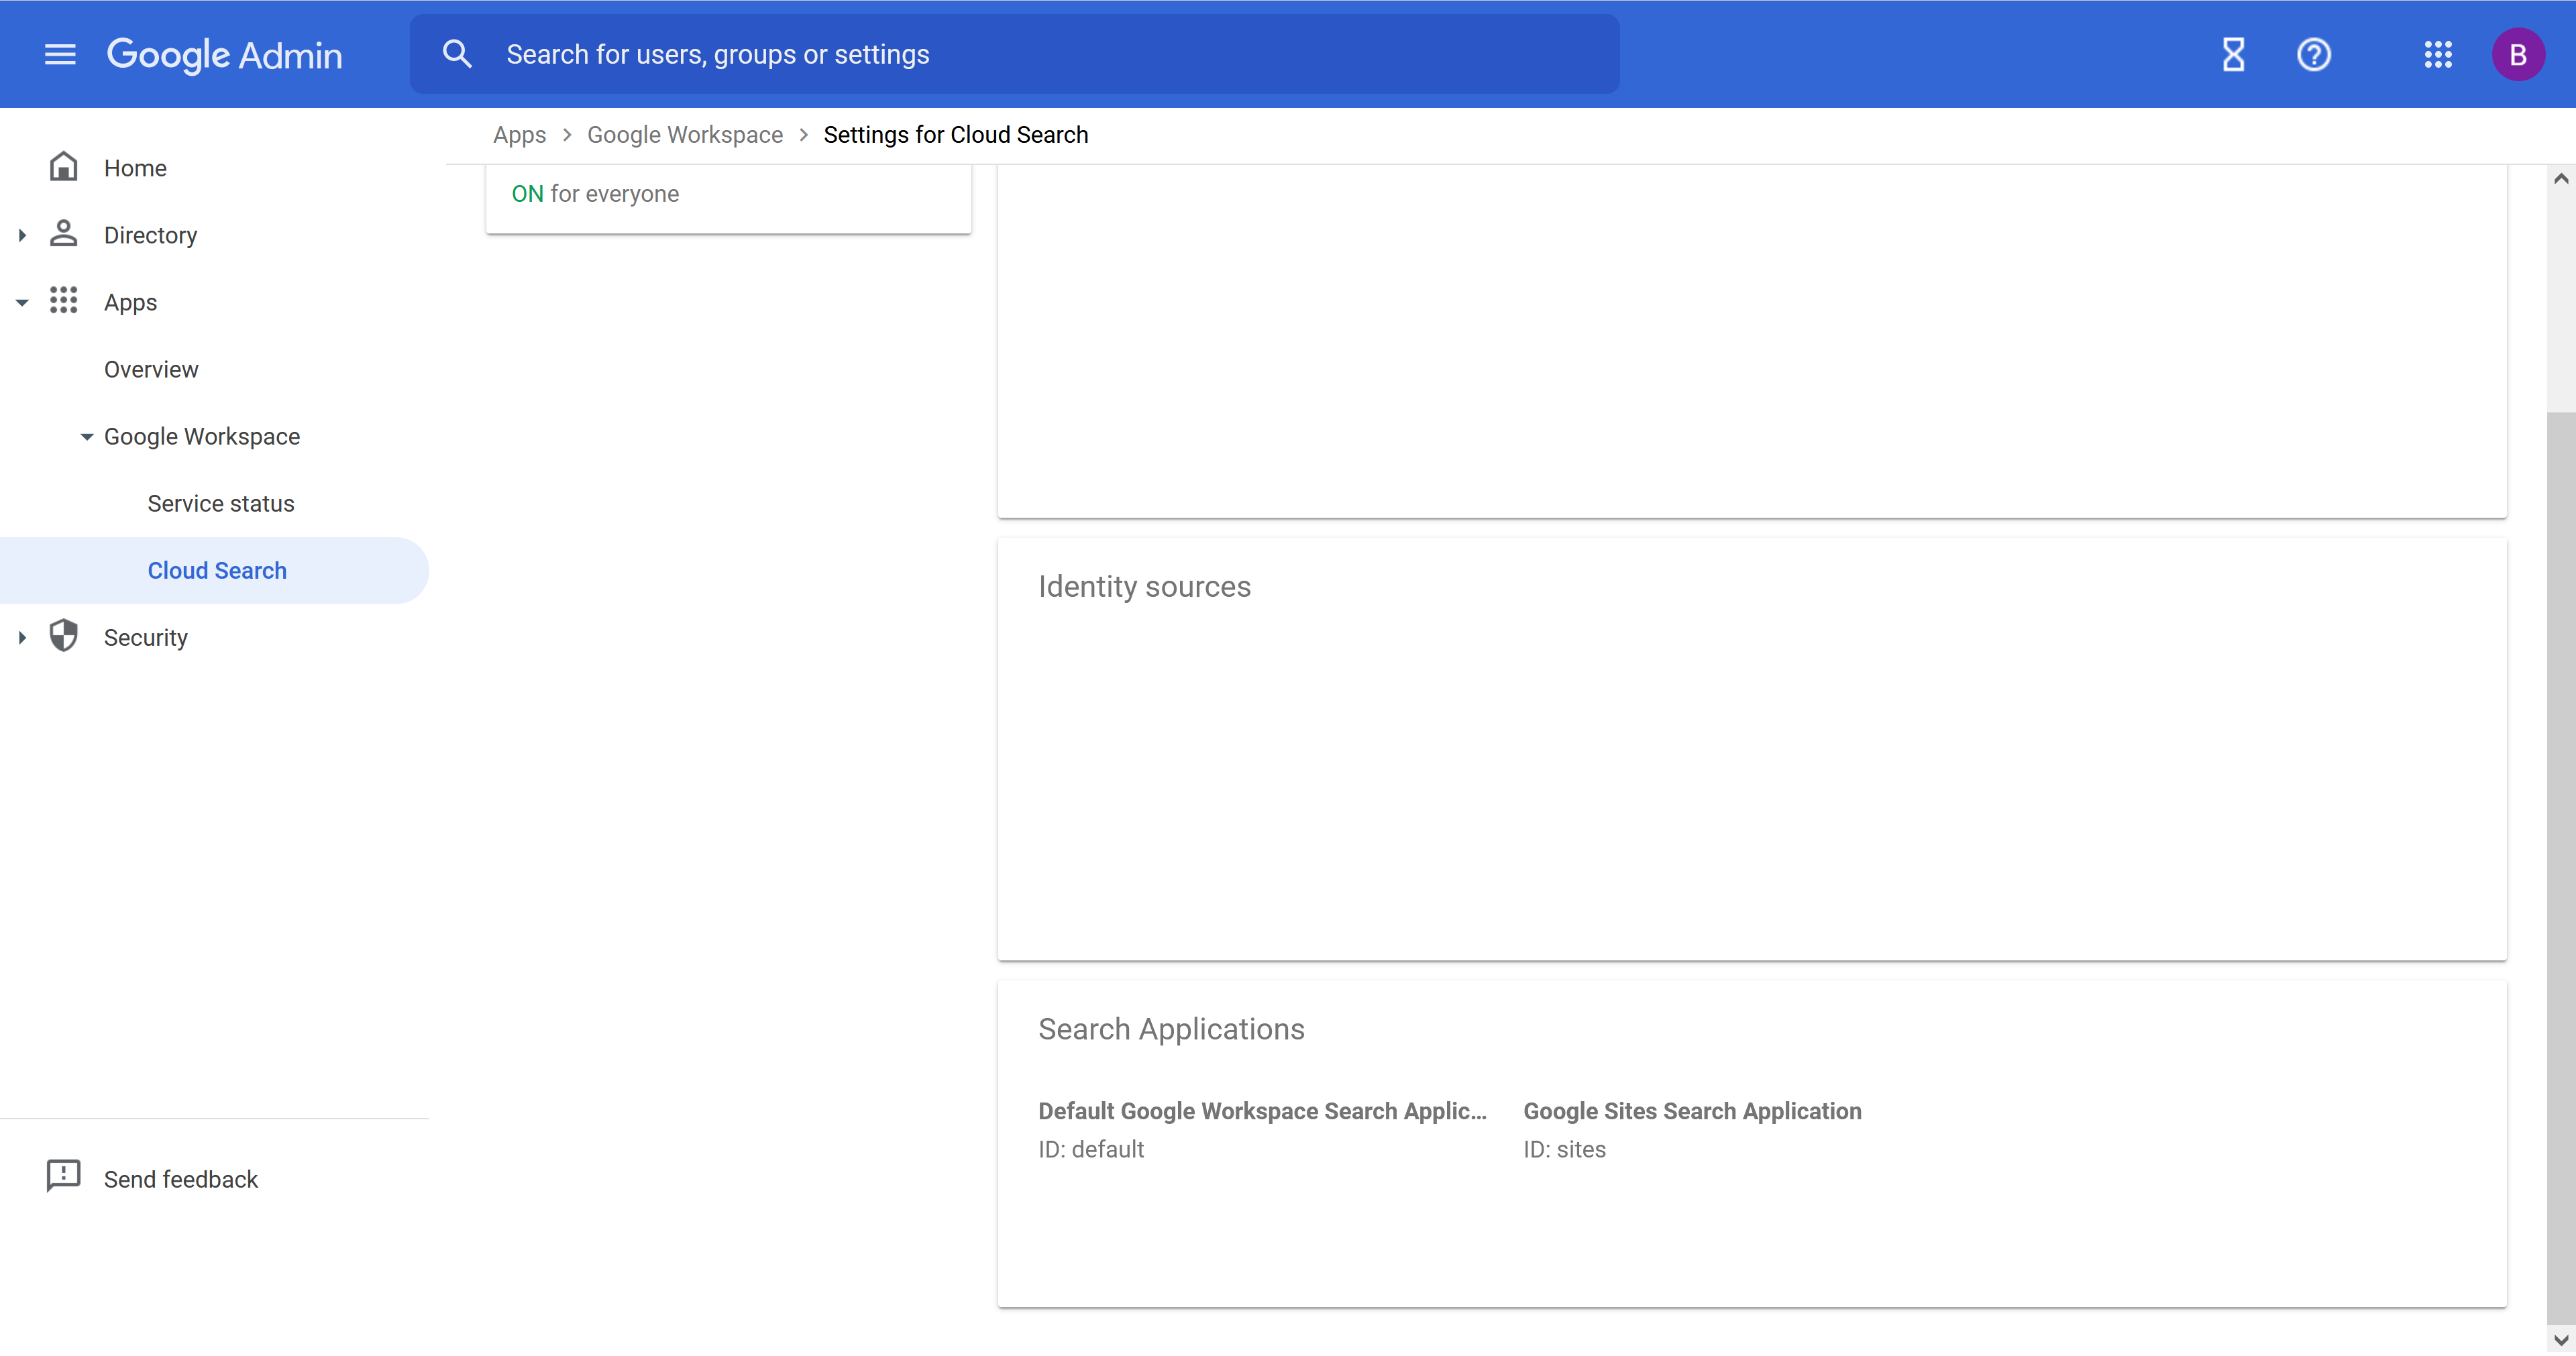This screenshot has height=1356, width=2576.
Task: Collapse the Google Workspace section
Action: point(86,436)
